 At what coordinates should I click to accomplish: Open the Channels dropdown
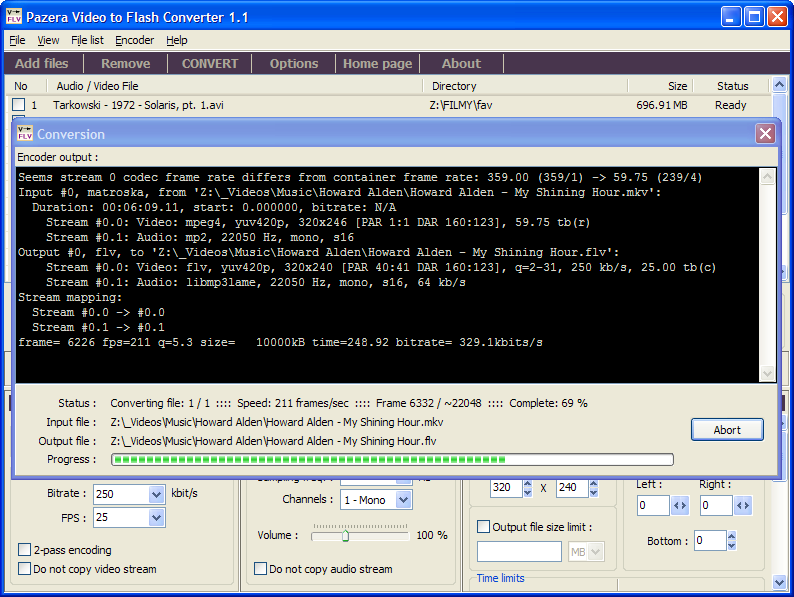[x=403, y=500]
